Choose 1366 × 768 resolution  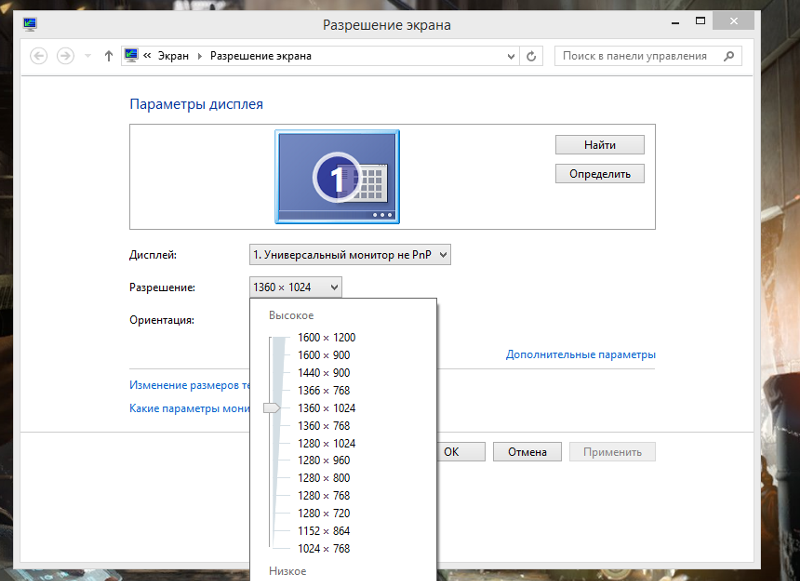[324, 391]
